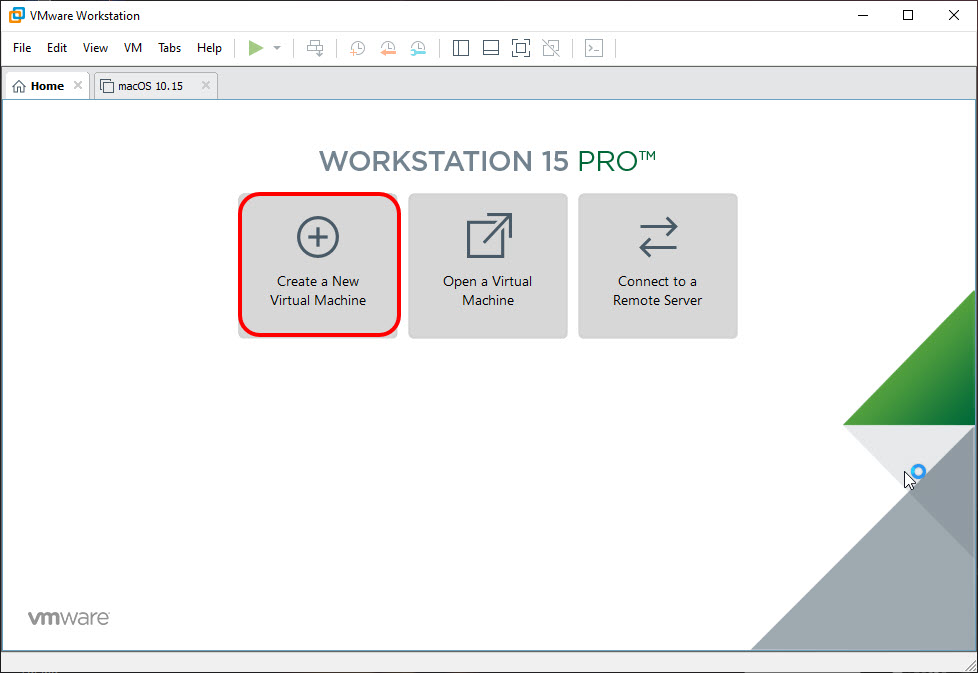Image resolution: width=978 pixels, height=673 pixels.
Task: Click the VMware Workstation title bar icon
Action: (17, 16)
